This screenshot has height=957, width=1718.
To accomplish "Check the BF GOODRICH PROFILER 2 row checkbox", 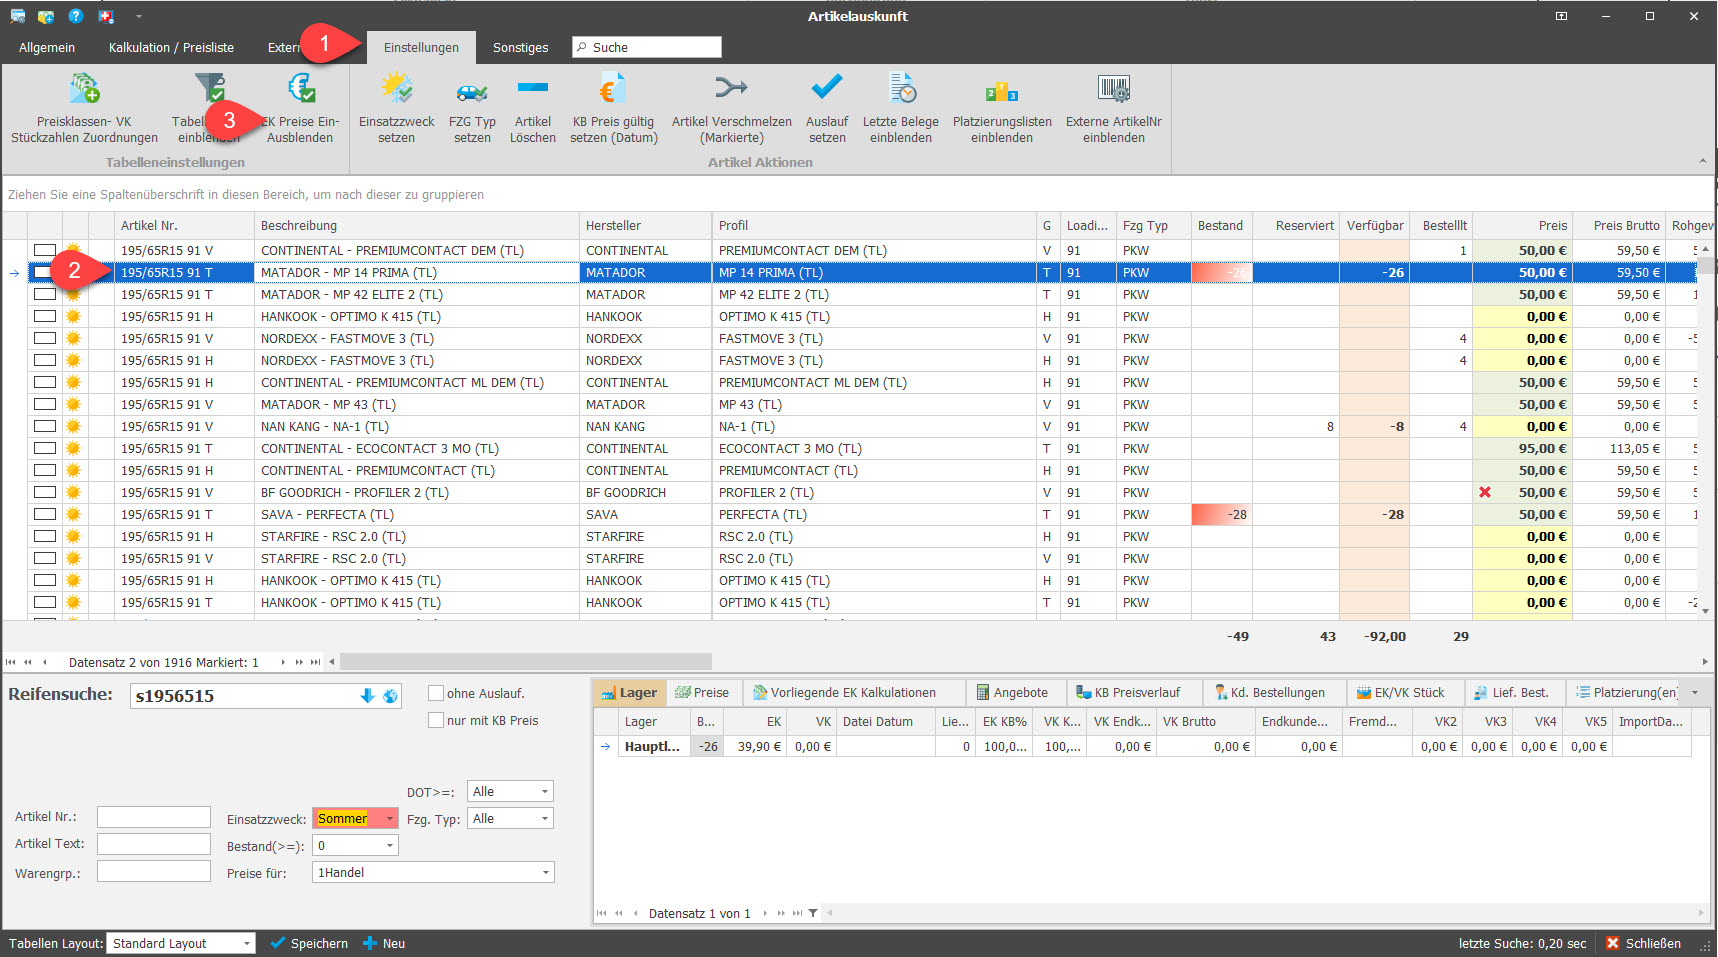I will point(45,492).
